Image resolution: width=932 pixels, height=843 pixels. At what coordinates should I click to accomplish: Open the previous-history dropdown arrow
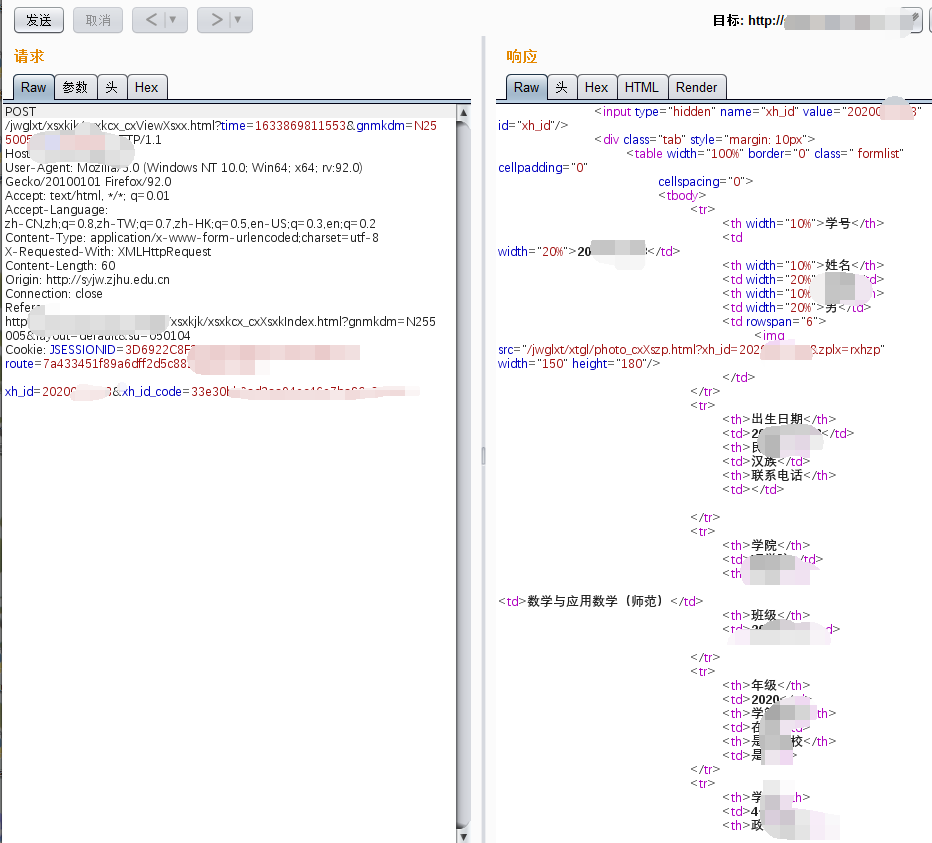tap(173, 20)
